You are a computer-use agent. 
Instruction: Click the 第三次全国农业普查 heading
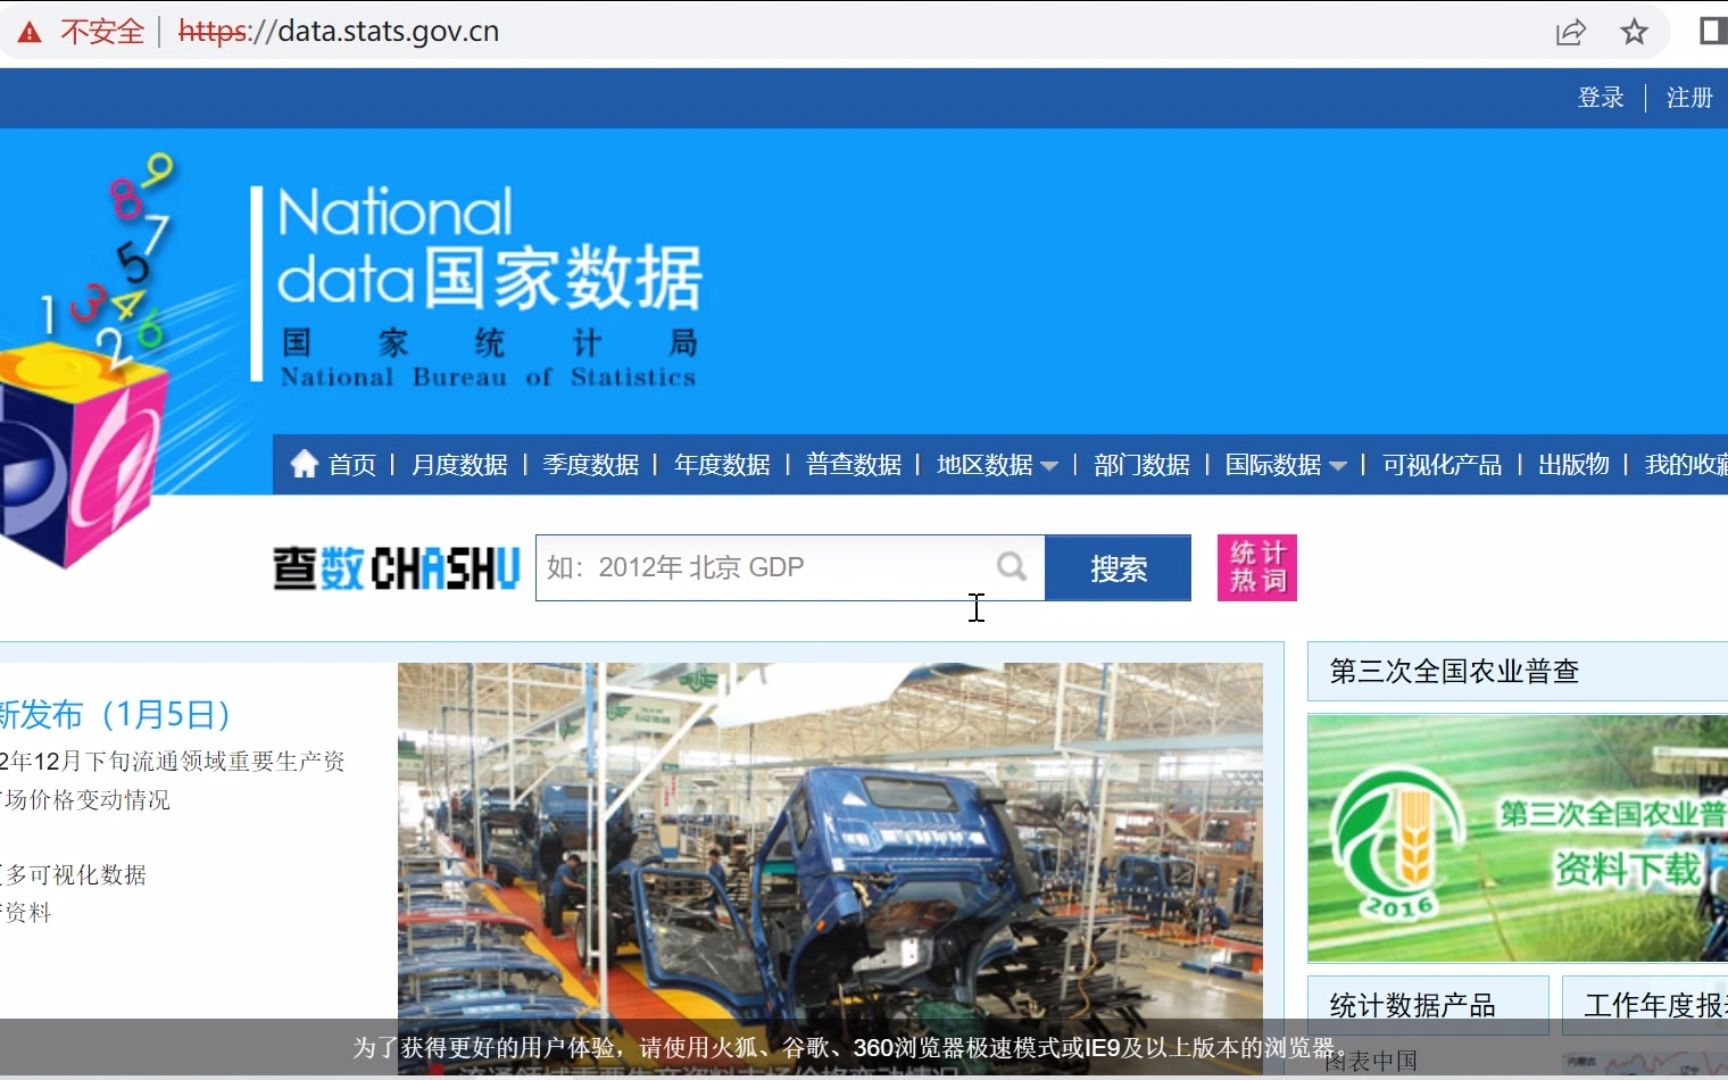1454,671
